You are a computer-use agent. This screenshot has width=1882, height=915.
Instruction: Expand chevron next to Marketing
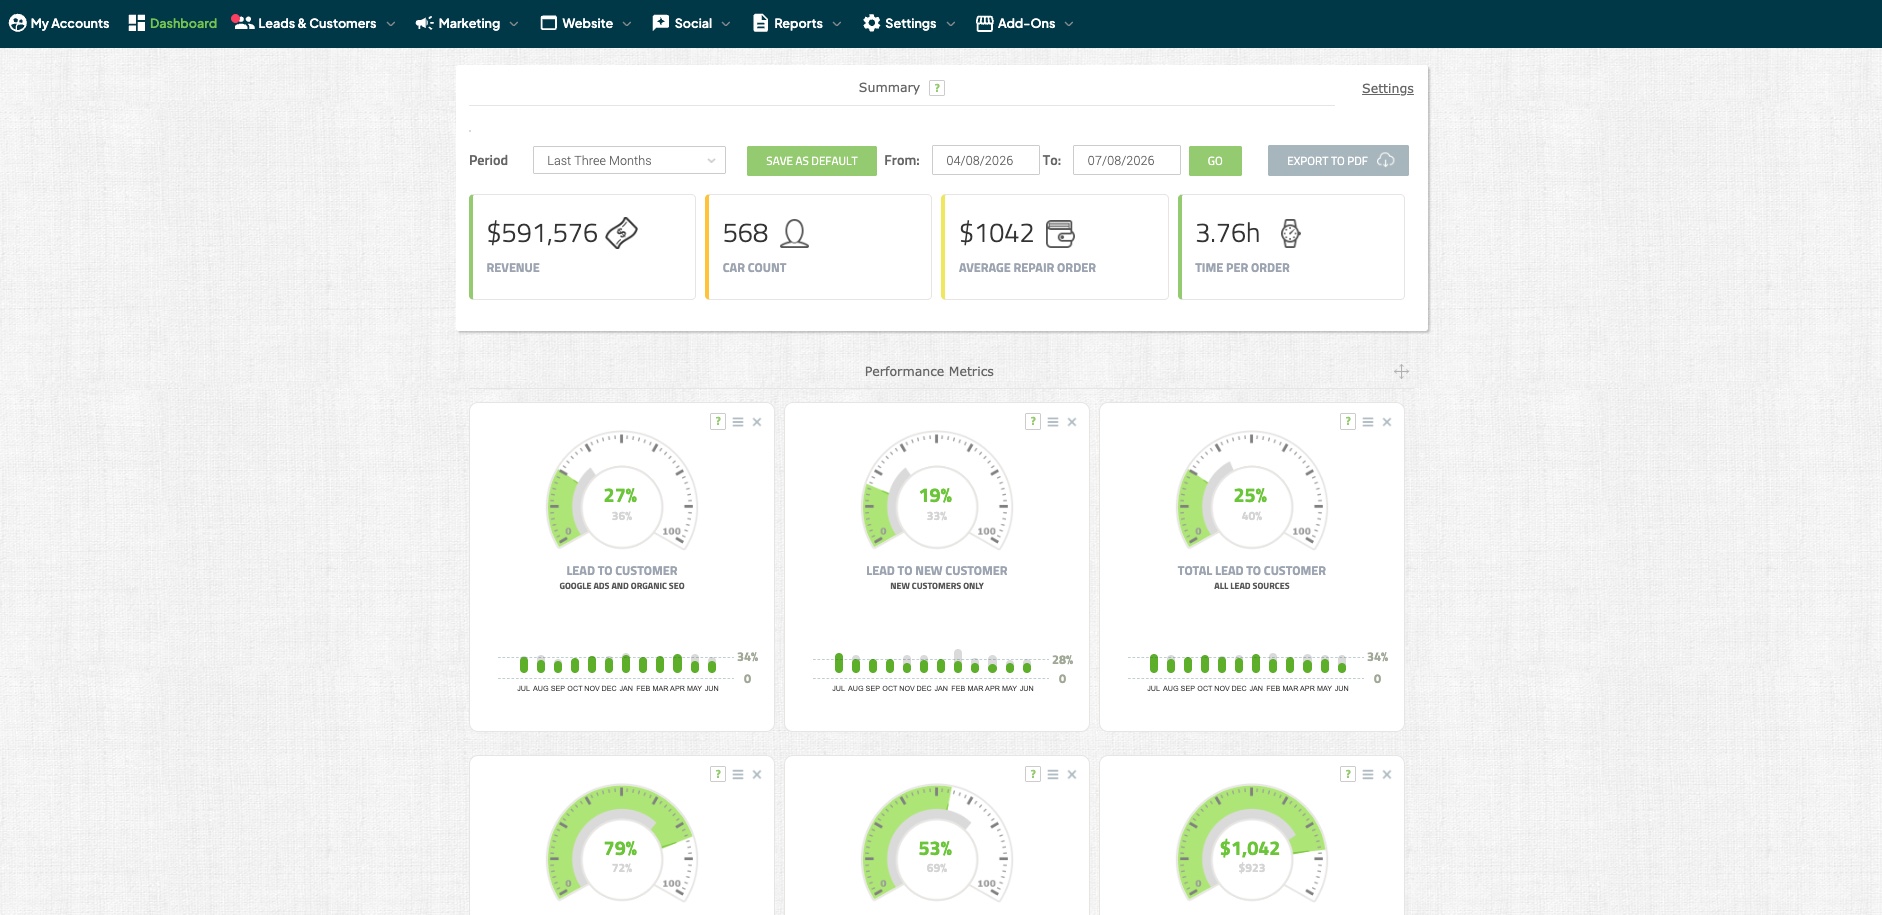tap(514, 24)
